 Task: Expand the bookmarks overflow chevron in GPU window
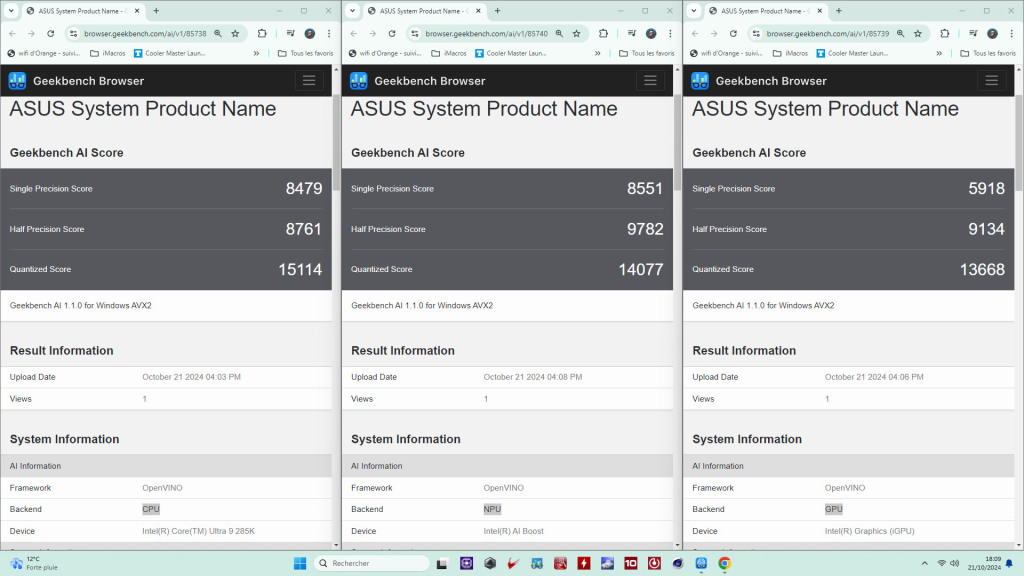pos(939,54)
